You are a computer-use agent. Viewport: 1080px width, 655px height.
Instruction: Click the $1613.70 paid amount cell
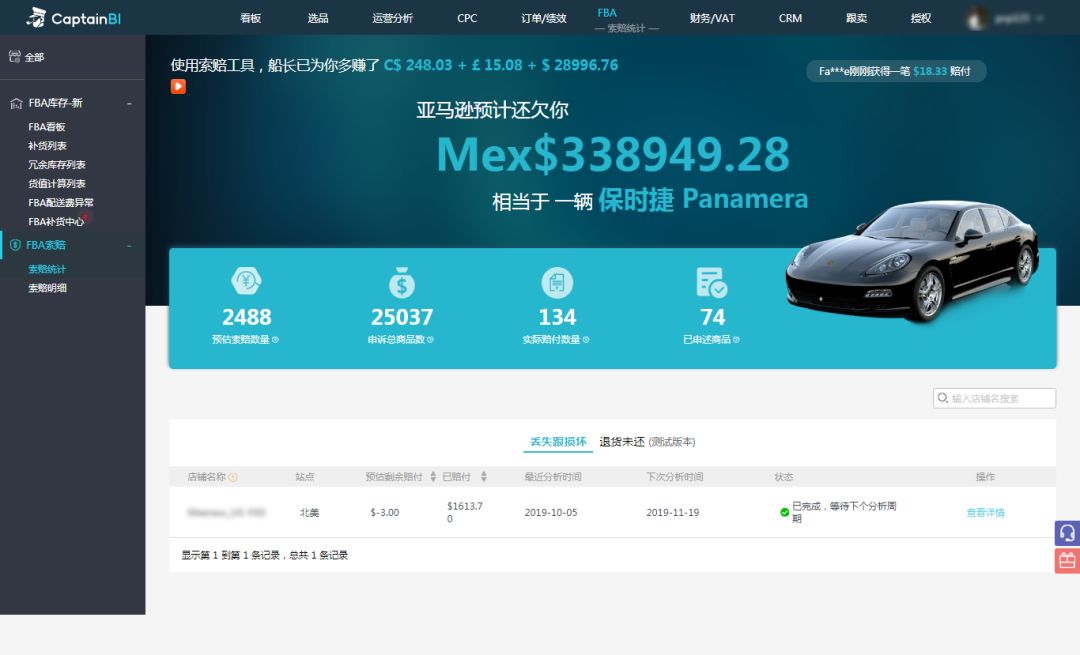click(x=465, y=512)
